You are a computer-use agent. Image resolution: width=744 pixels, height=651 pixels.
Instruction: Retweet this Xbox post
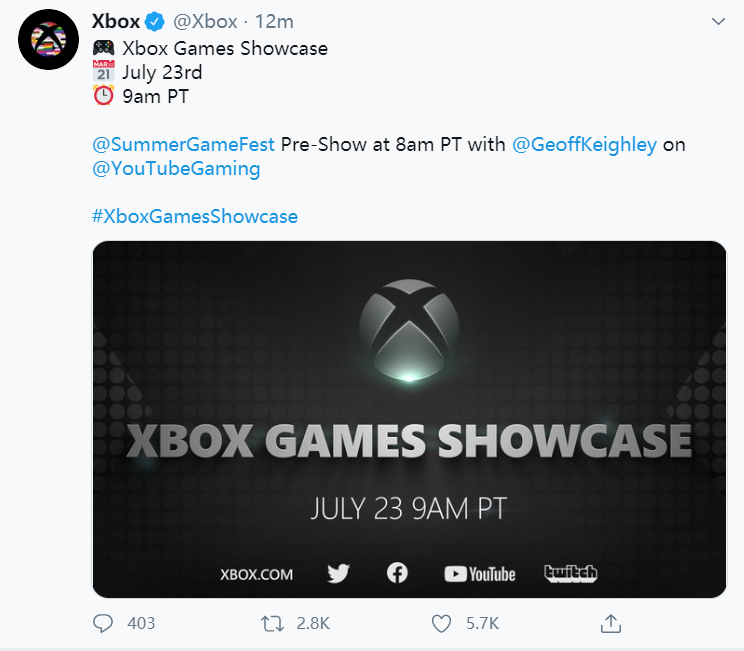(272, 623)
